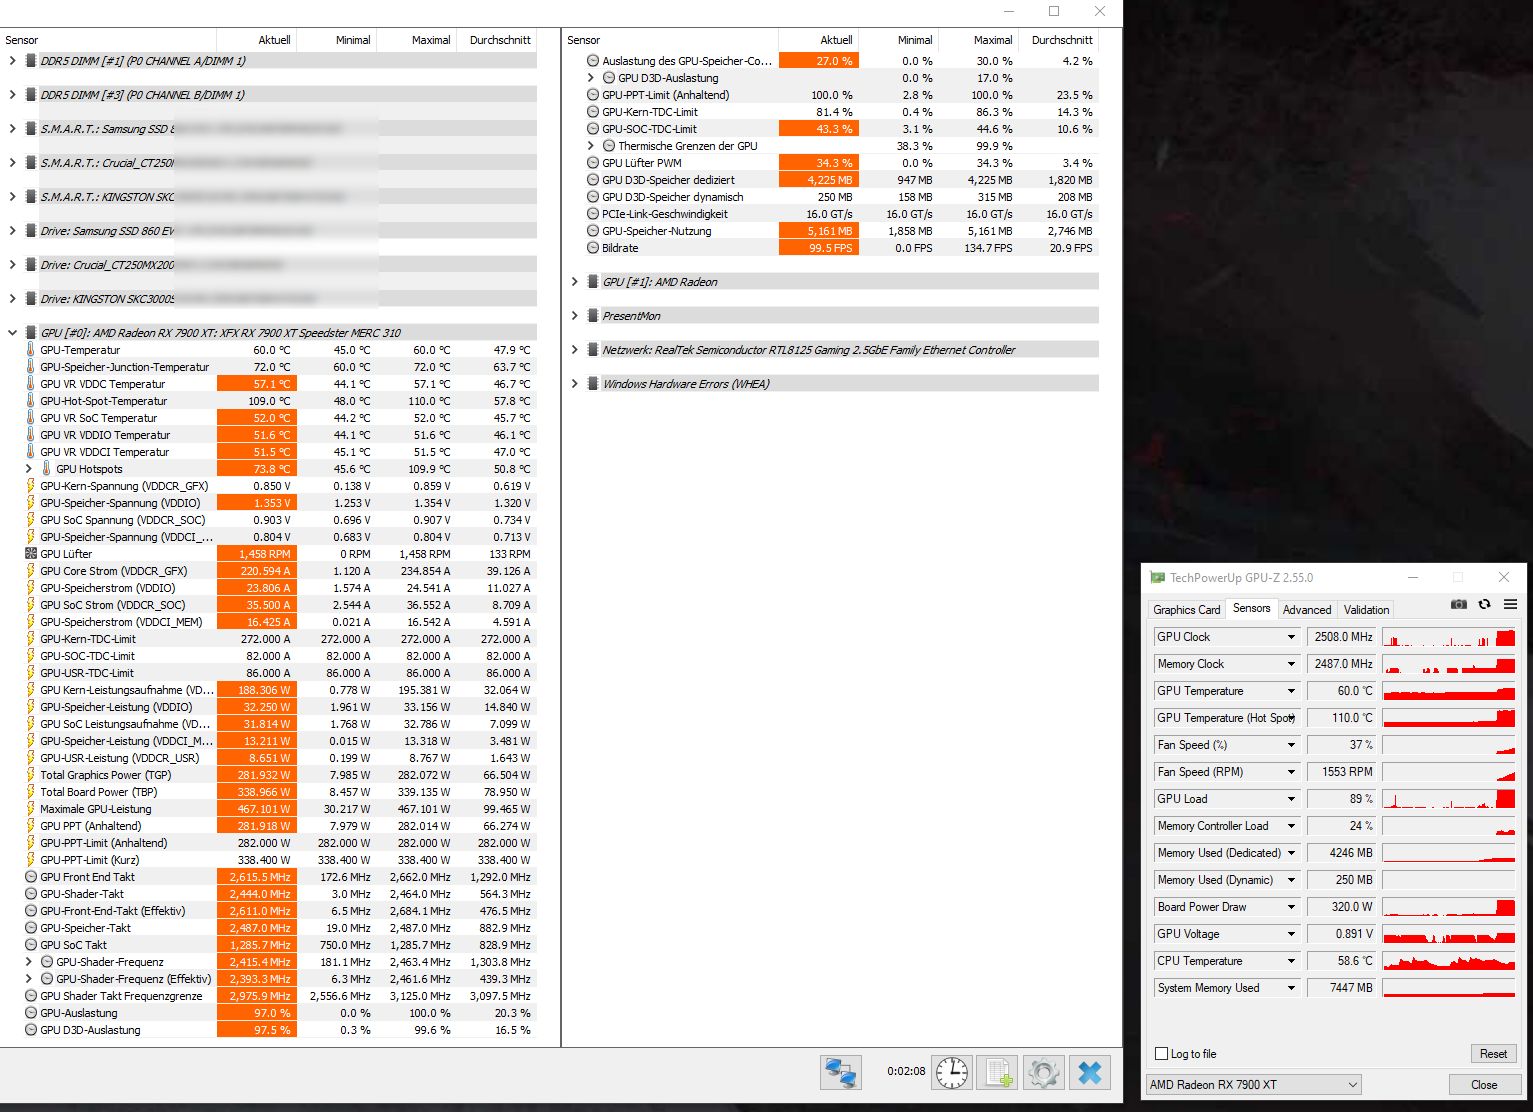
Task: Expand the GPU Hotspots row
Action: tap(28, 469)
